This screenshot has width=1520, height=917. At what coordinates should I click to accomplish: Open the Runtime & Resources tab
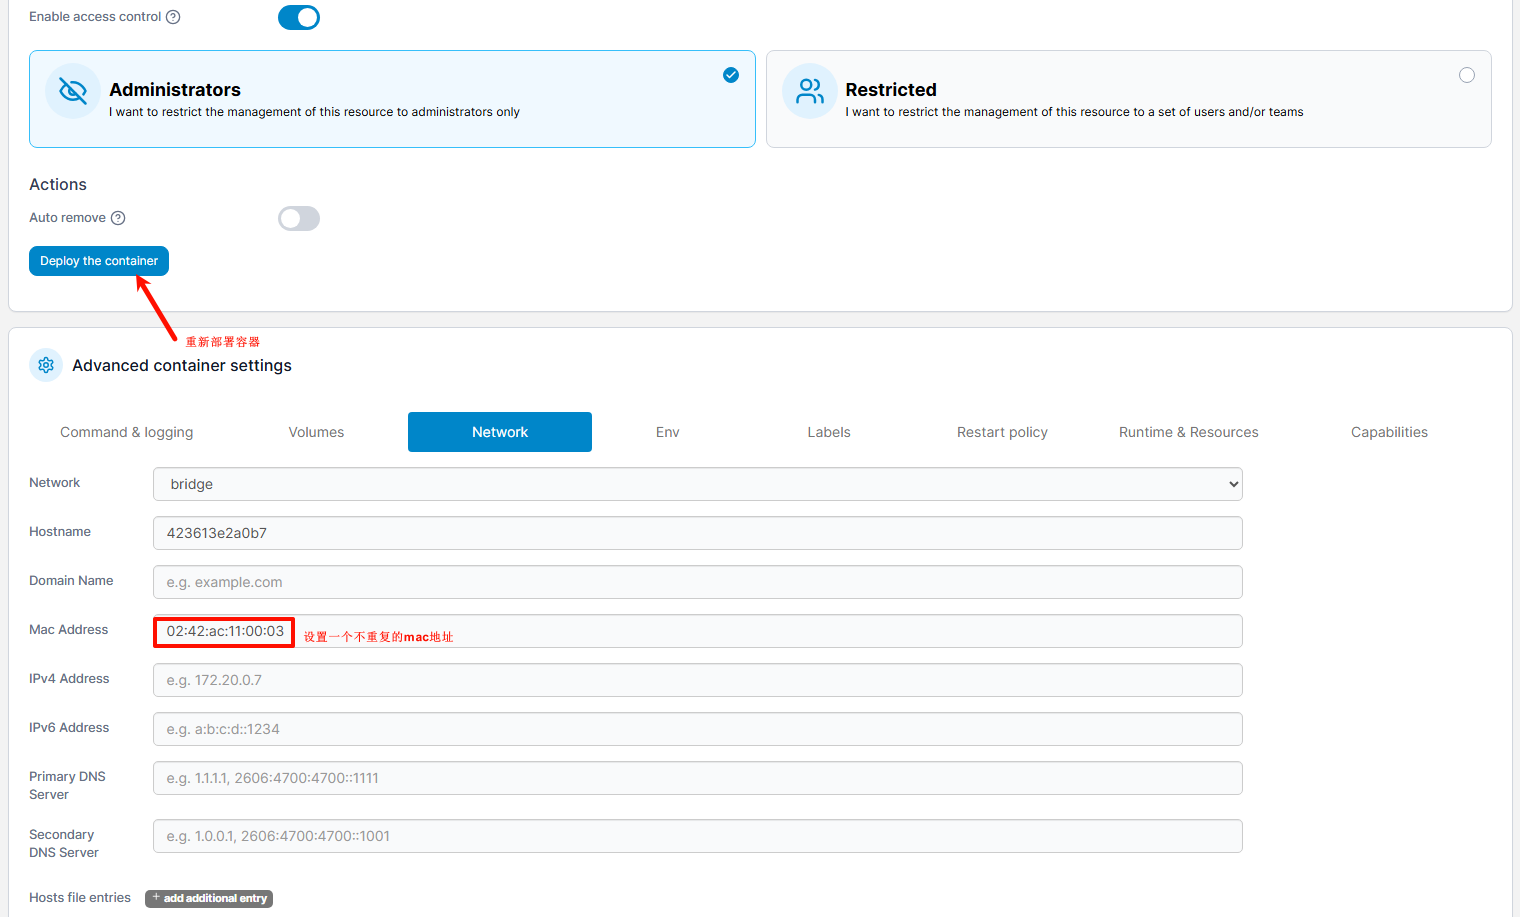point(1188,432)
